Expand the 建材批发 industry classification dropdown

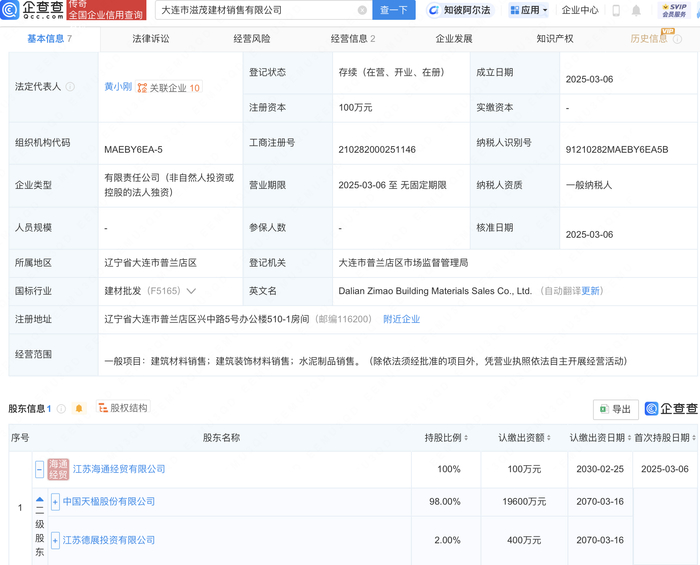(191, 291)
